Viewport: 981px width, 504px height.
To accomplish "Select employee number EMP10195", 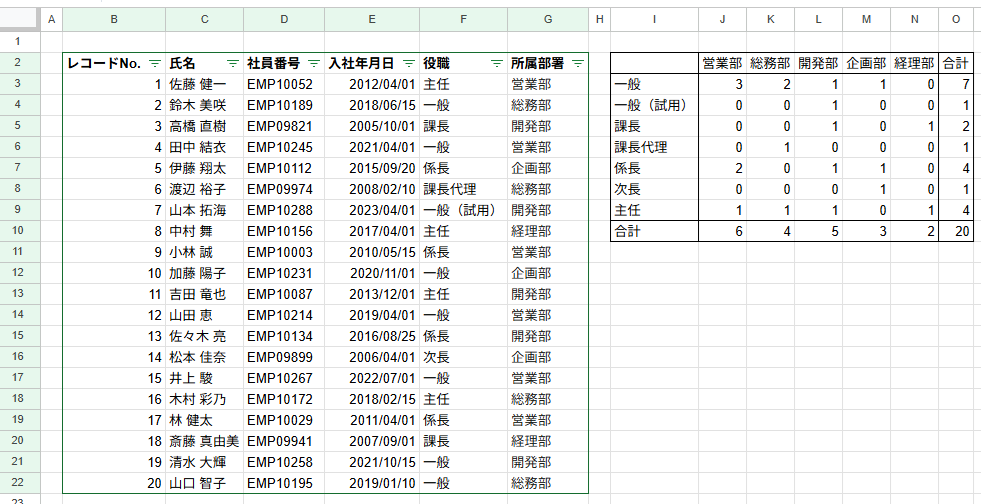I will [284, 483].
